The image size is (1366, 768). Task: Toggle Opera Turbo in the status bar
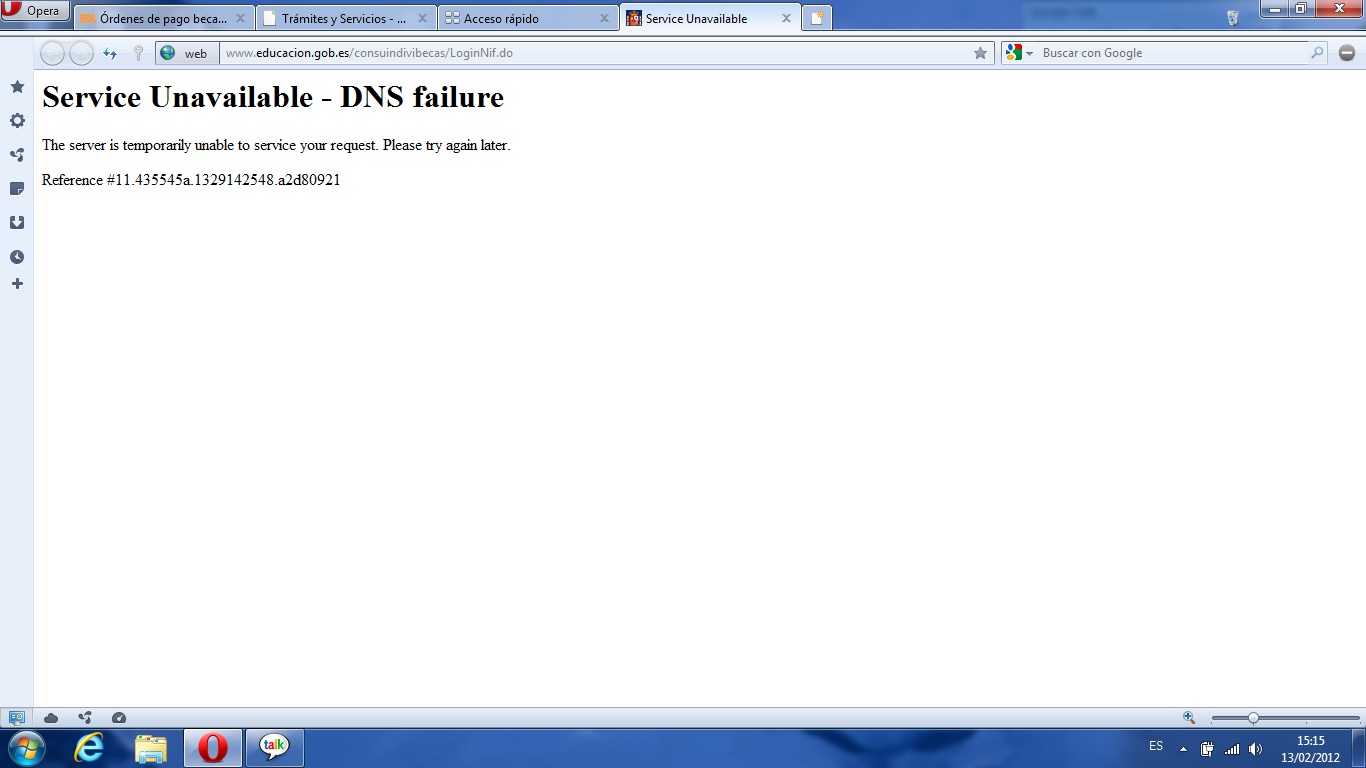point(119,717)
